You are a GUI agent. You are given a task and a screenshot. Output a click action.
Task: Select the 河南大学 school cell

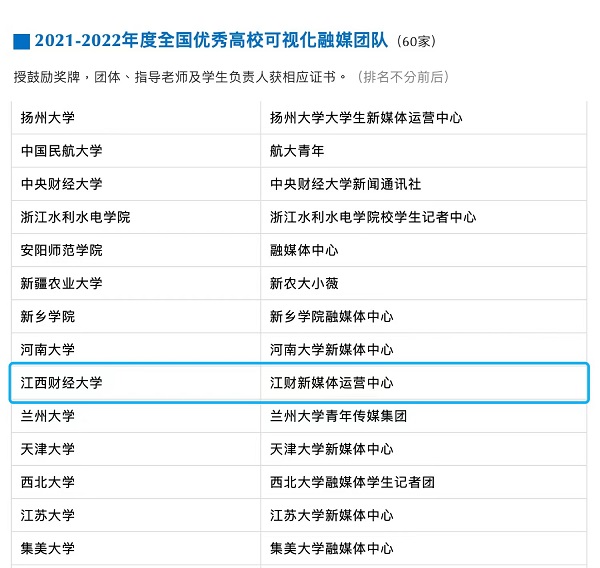[48, 350]
